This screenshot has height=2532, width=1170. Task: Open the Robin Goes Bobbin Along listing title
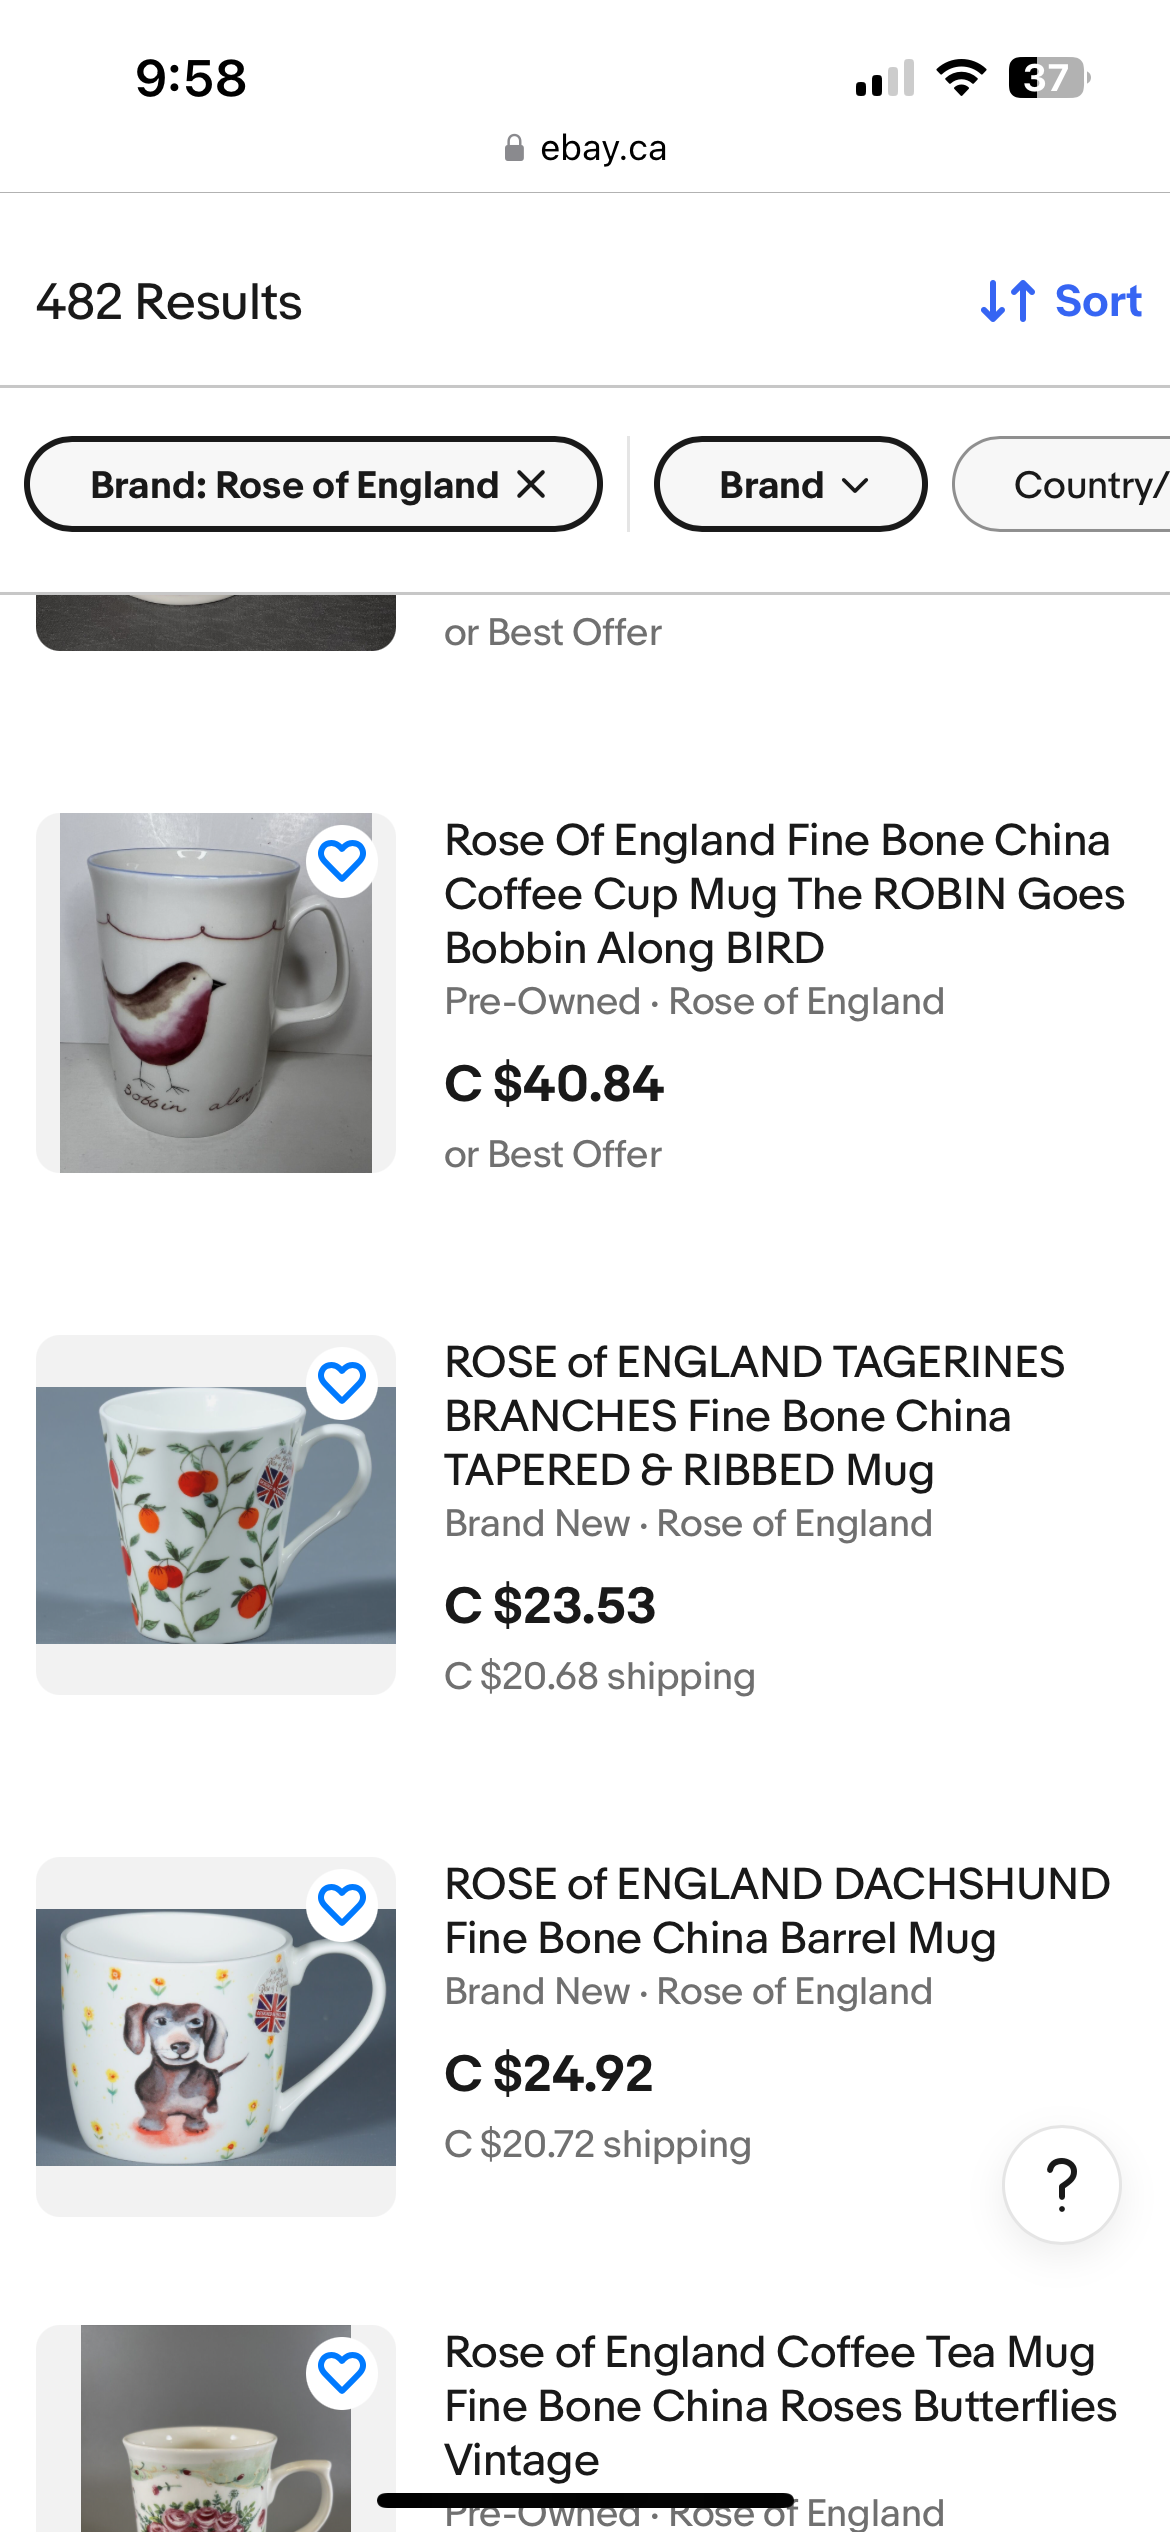[x=784, y=894]
